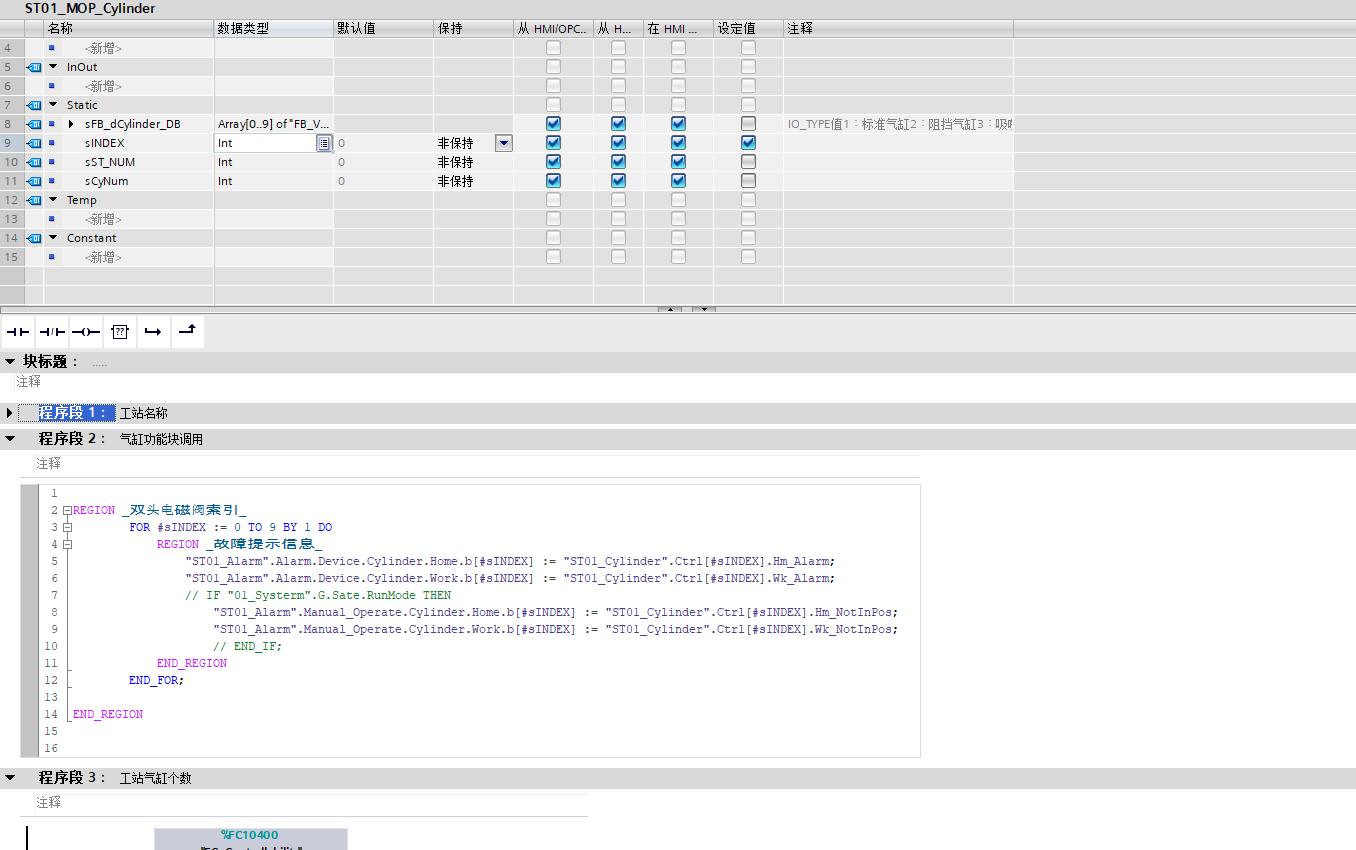
Task: Fold the REGION 故障提示信息 code block
Action: point(67,544)
